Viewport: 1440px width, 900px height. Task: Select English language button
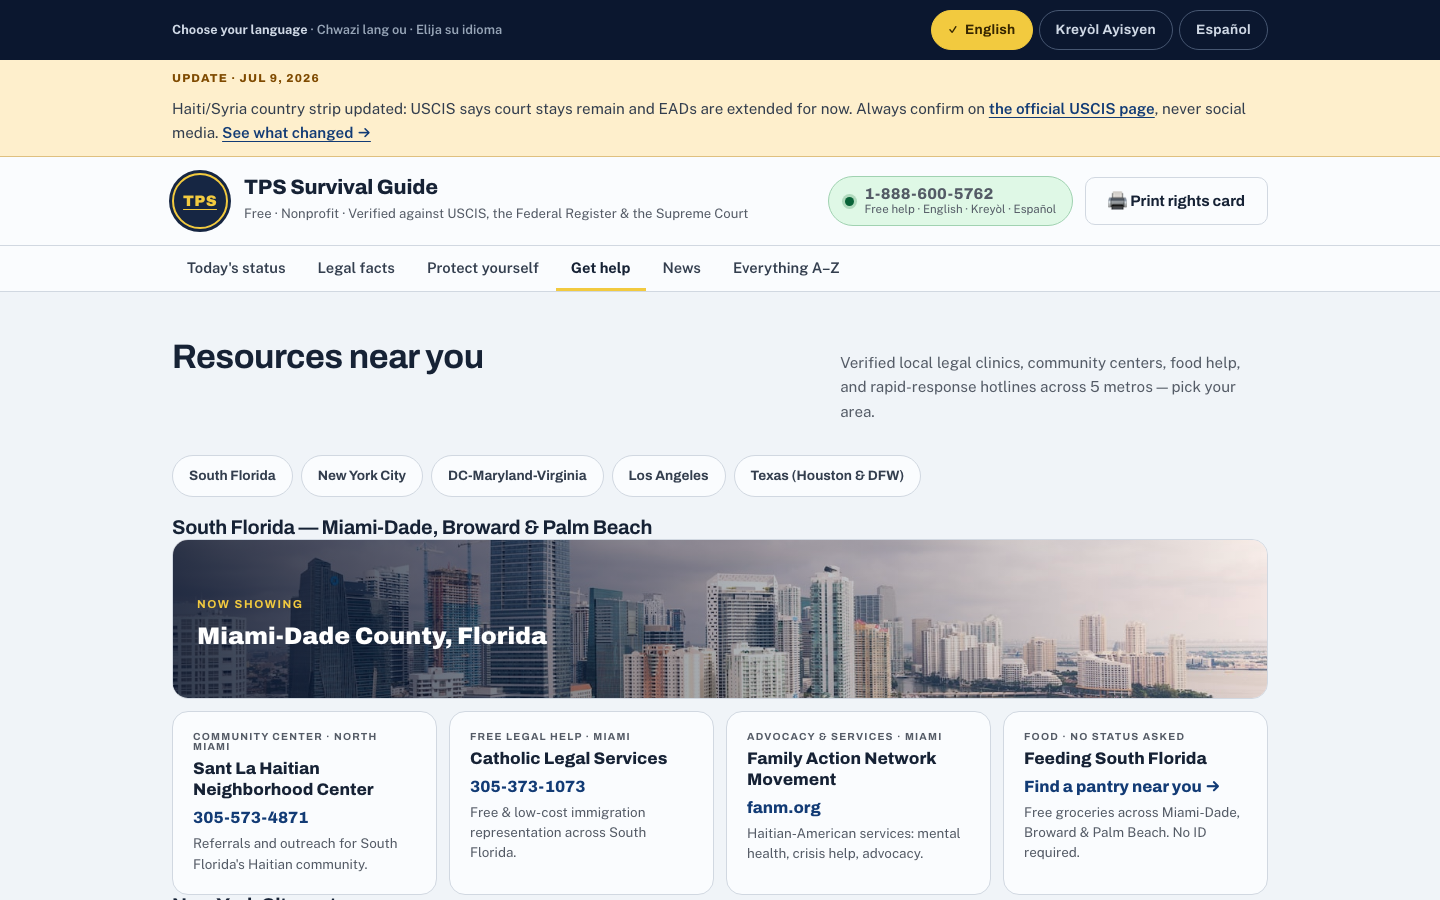tap(982, 30)
